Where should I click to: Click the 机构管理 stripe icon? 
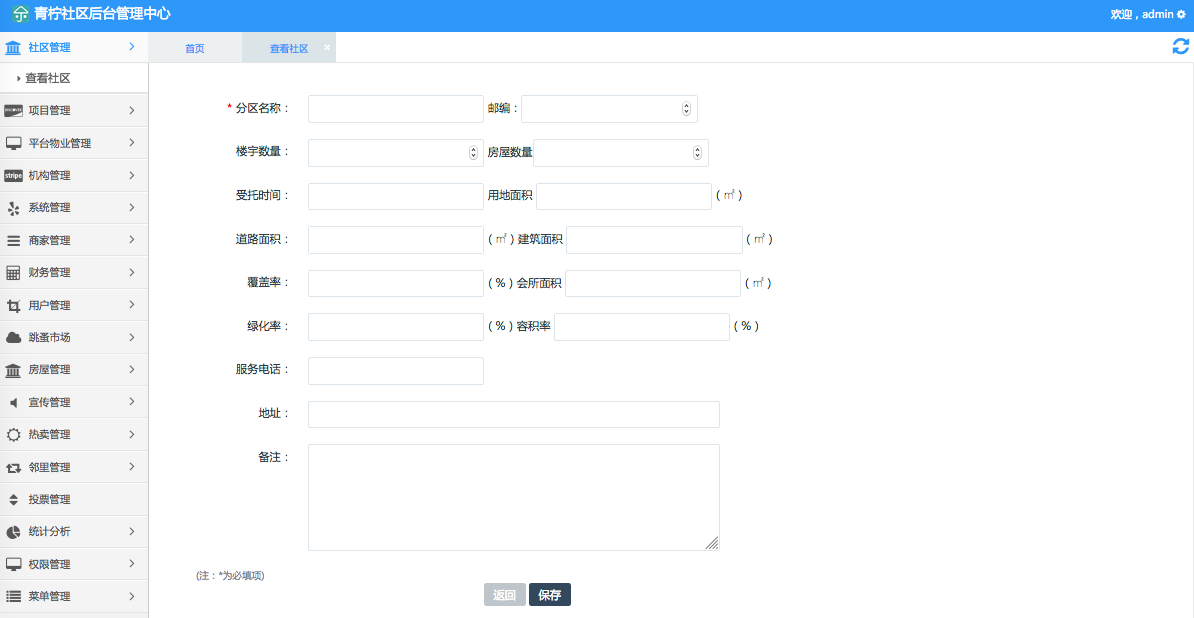tap(13, 175)
